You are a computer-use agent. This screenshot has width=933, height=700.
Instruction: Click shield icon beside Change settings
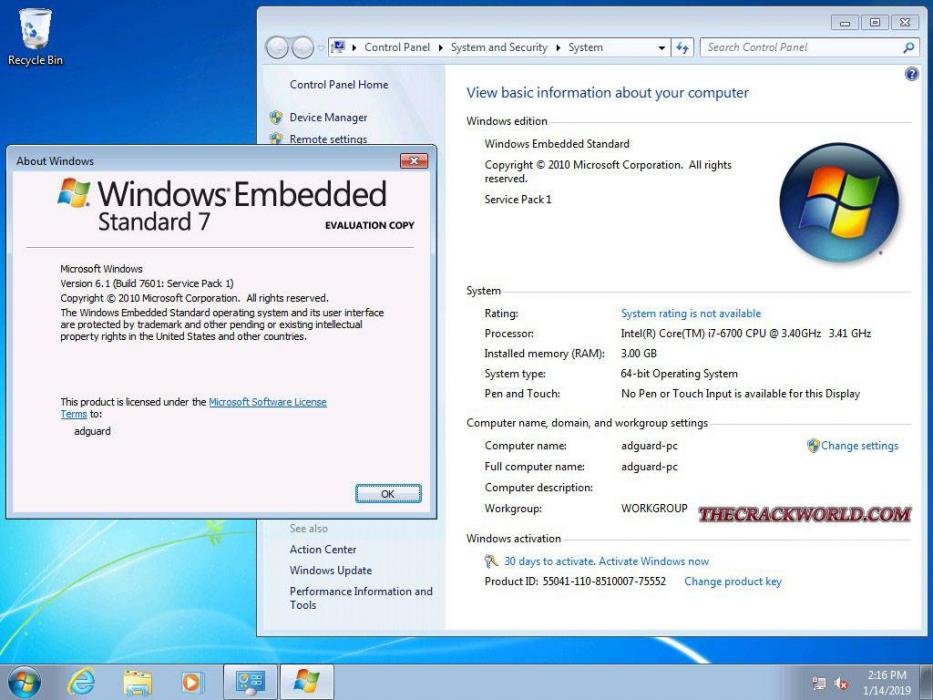pos(813,445)
